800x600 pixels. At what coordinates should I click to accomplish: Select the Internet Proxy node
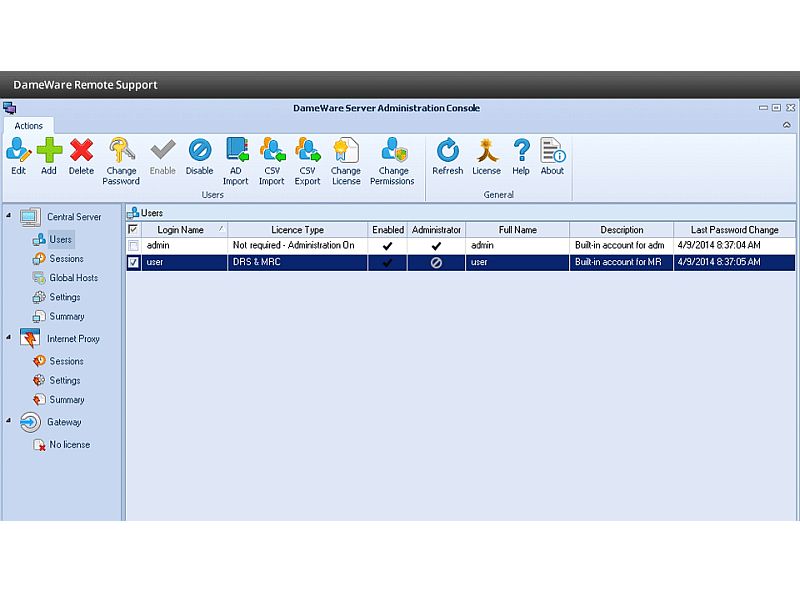tap(60, 339)
